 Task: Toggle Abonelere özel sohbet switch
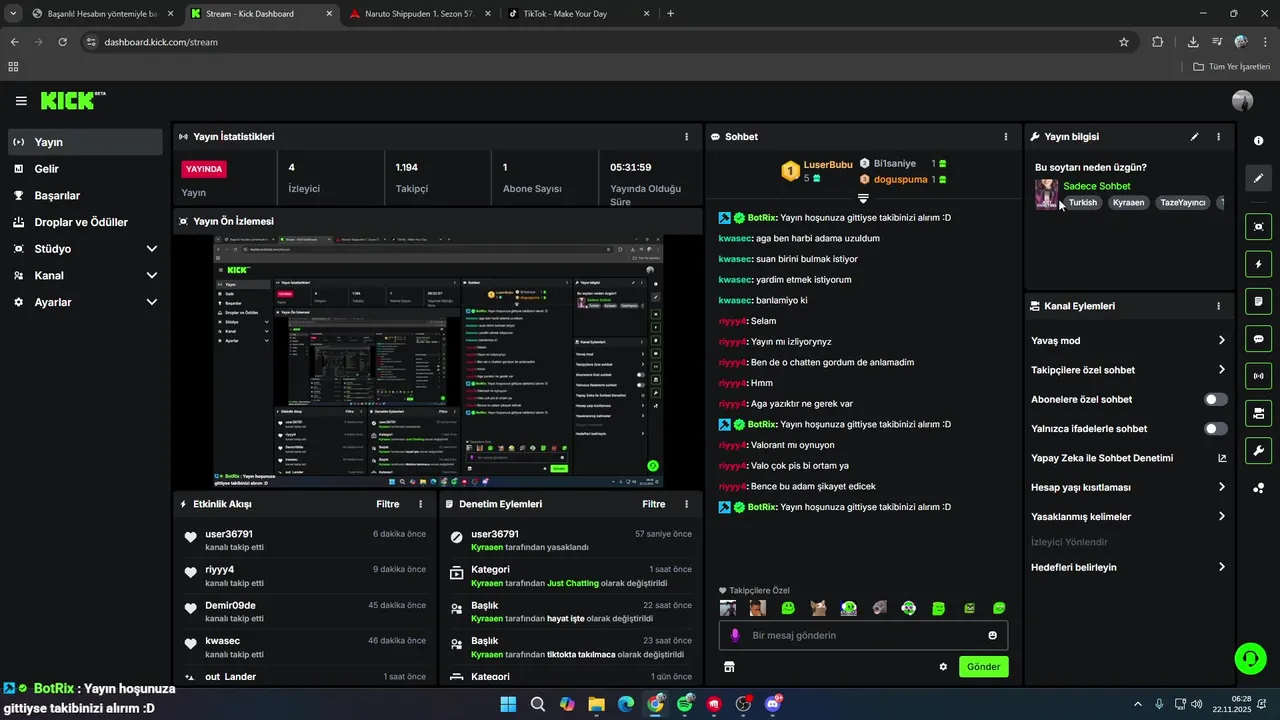pos(1215,399)
